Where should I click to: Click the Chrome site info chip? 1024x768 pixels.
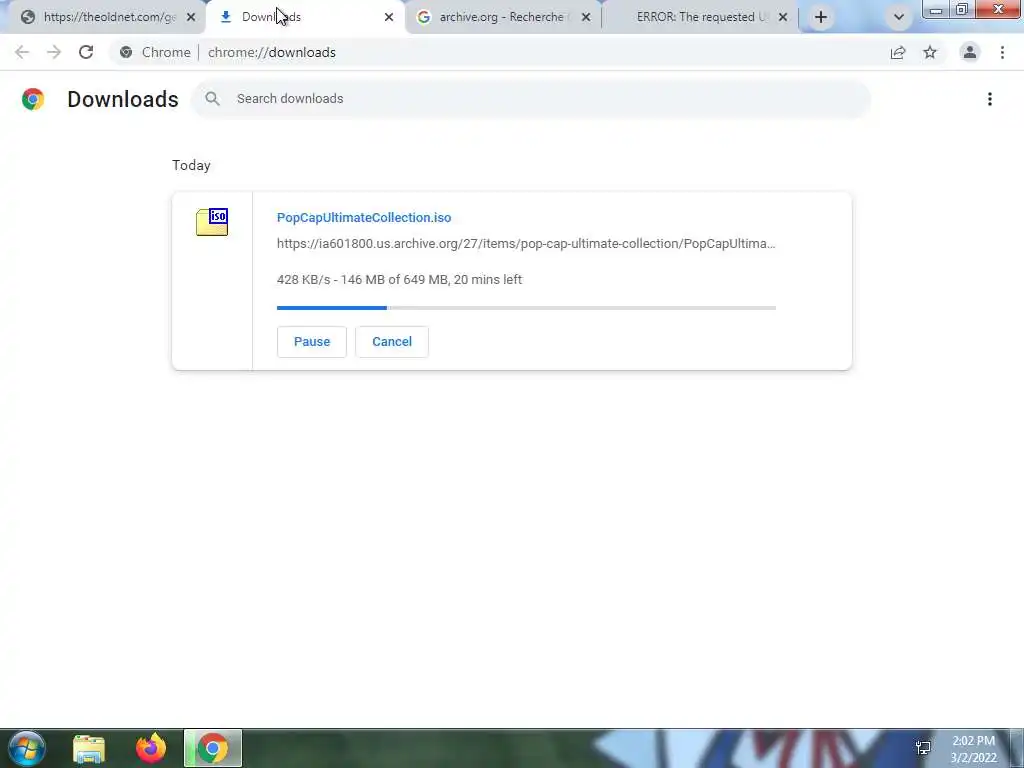pyautogui.click(x=155, y=52)
